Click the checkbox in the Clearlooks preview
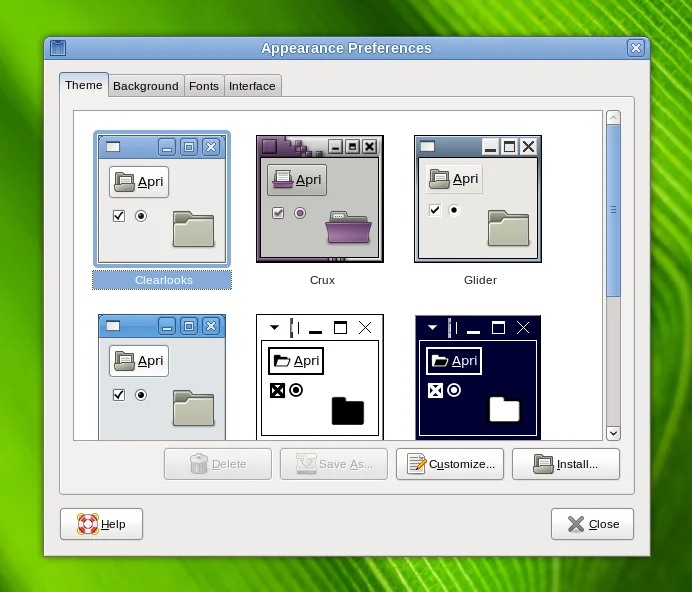 pyautogui.click(x=119, y=216)
